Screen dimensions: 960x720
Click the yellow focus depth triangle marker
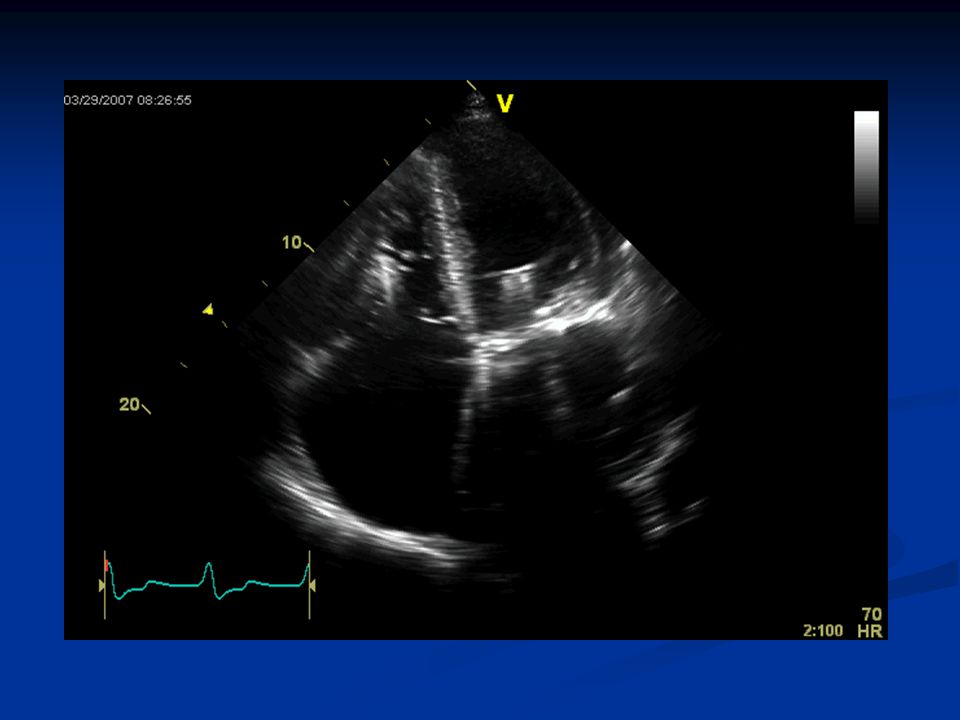click(x=208, y=309)
